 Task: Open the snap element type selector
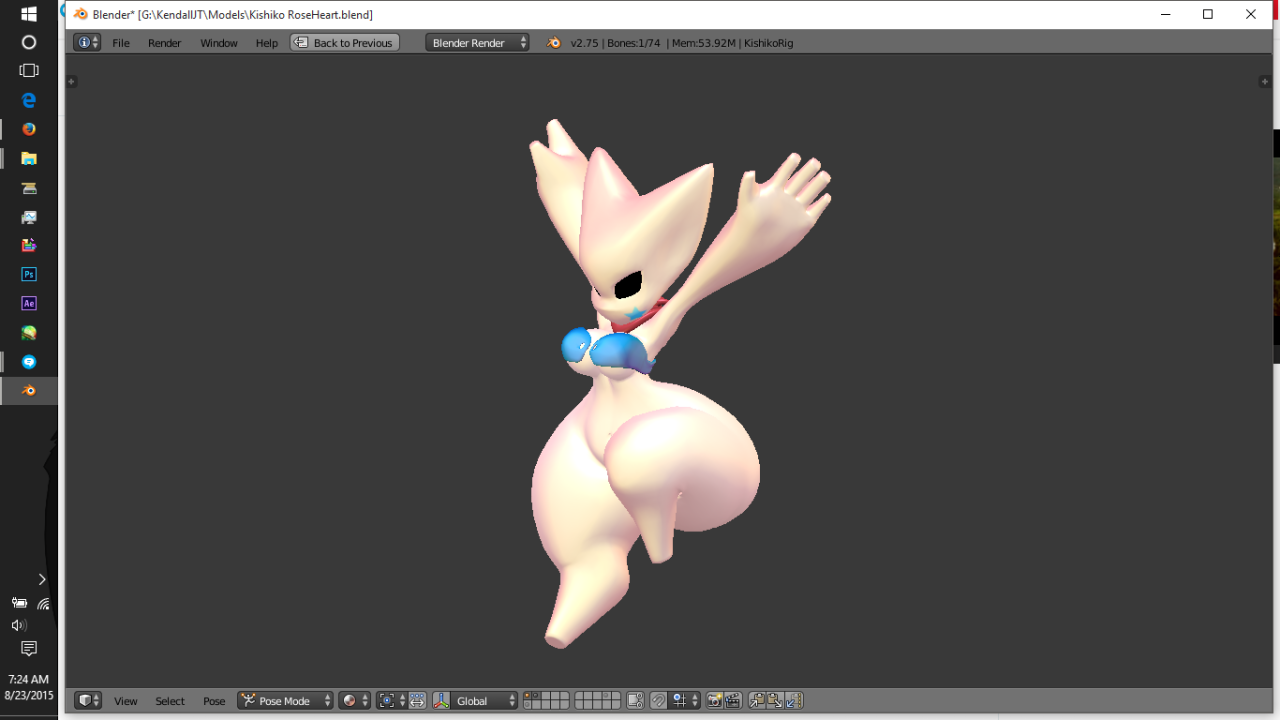[684, 701]
